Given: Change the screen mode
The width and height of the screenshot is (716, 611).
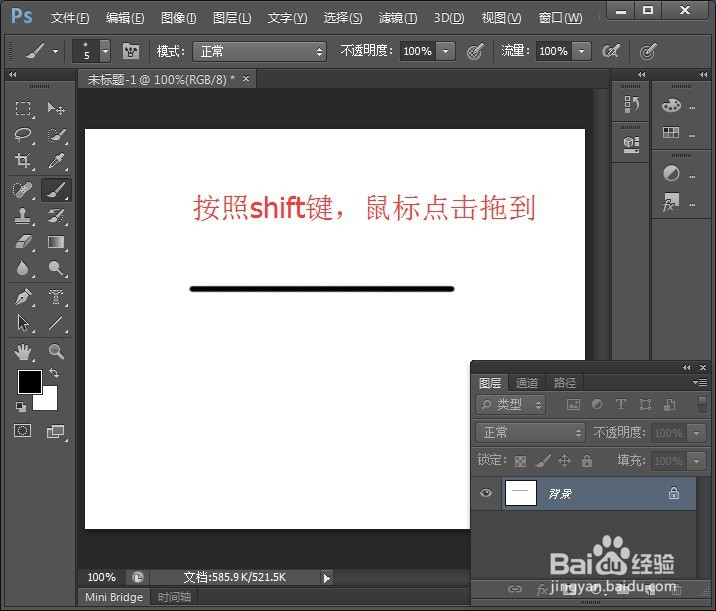Looking at the screenshot, I should (x=56, y=431).
